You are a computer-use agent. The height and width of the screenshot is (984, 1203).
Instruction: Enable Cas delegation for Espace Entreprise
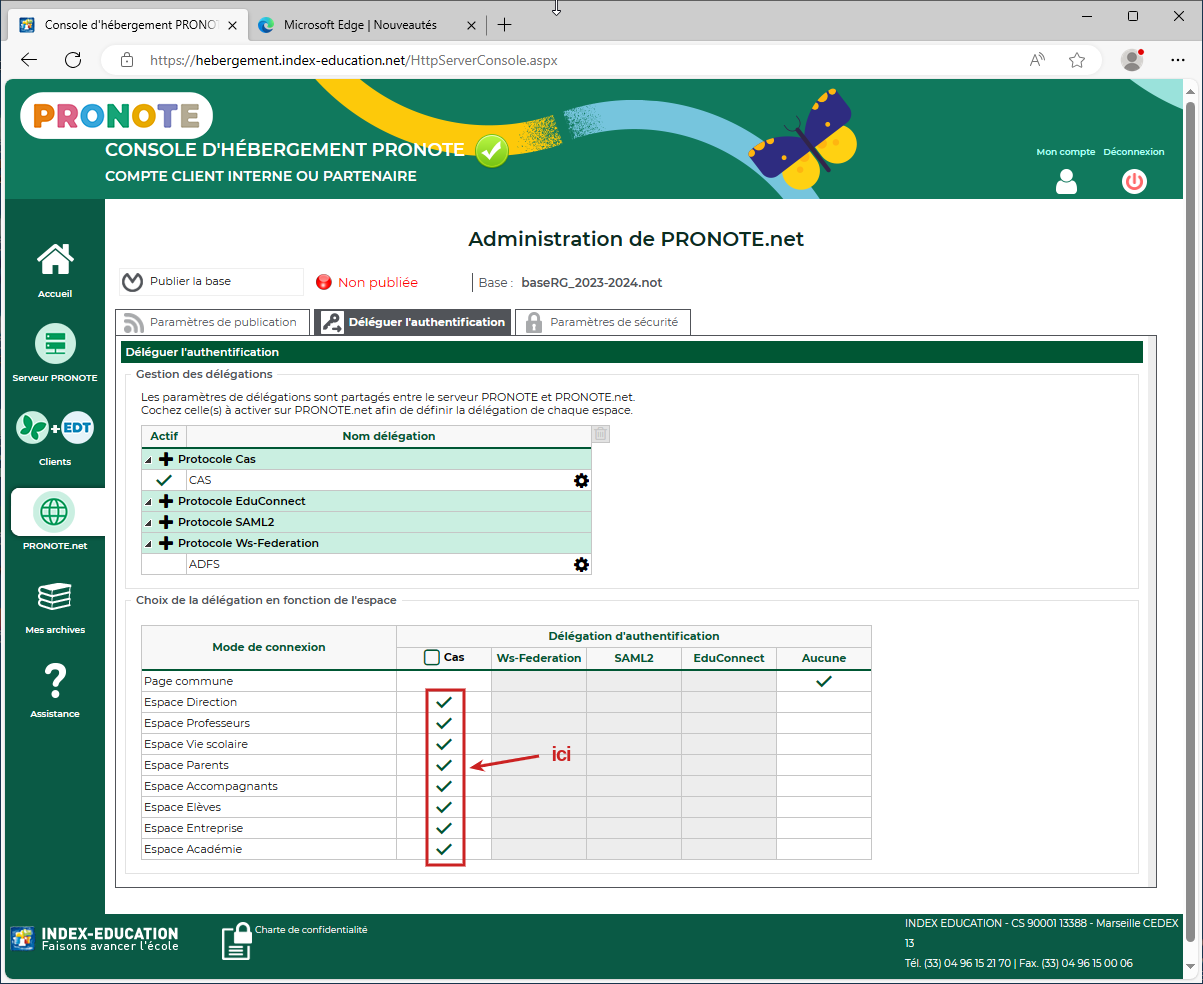[444, 828]
